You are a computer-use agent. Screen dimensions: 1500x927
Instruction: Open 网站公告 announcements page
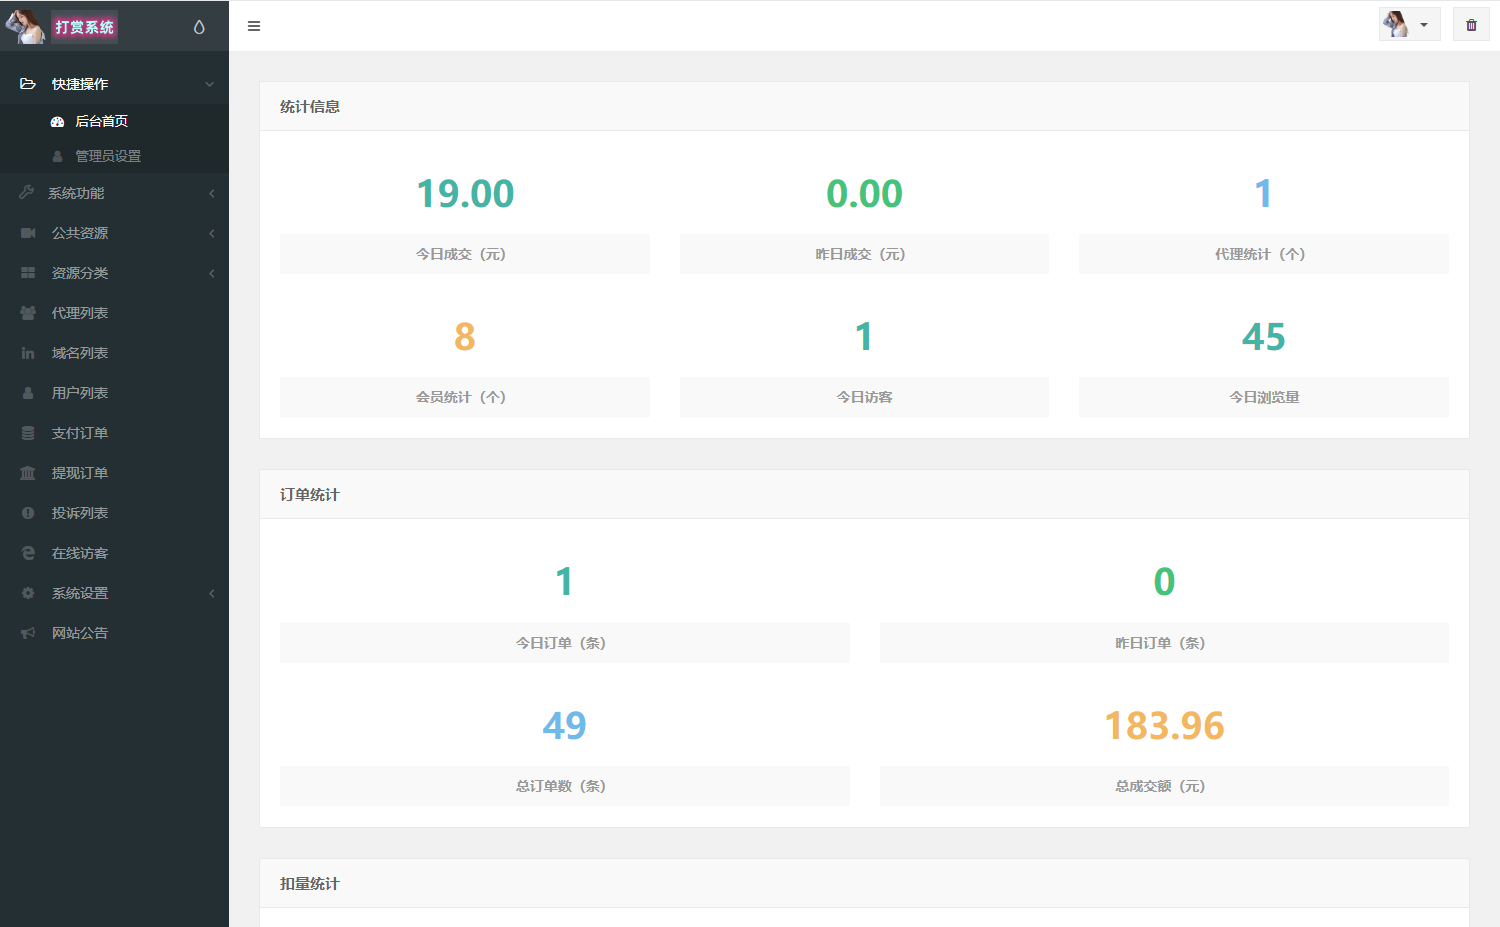80,633
